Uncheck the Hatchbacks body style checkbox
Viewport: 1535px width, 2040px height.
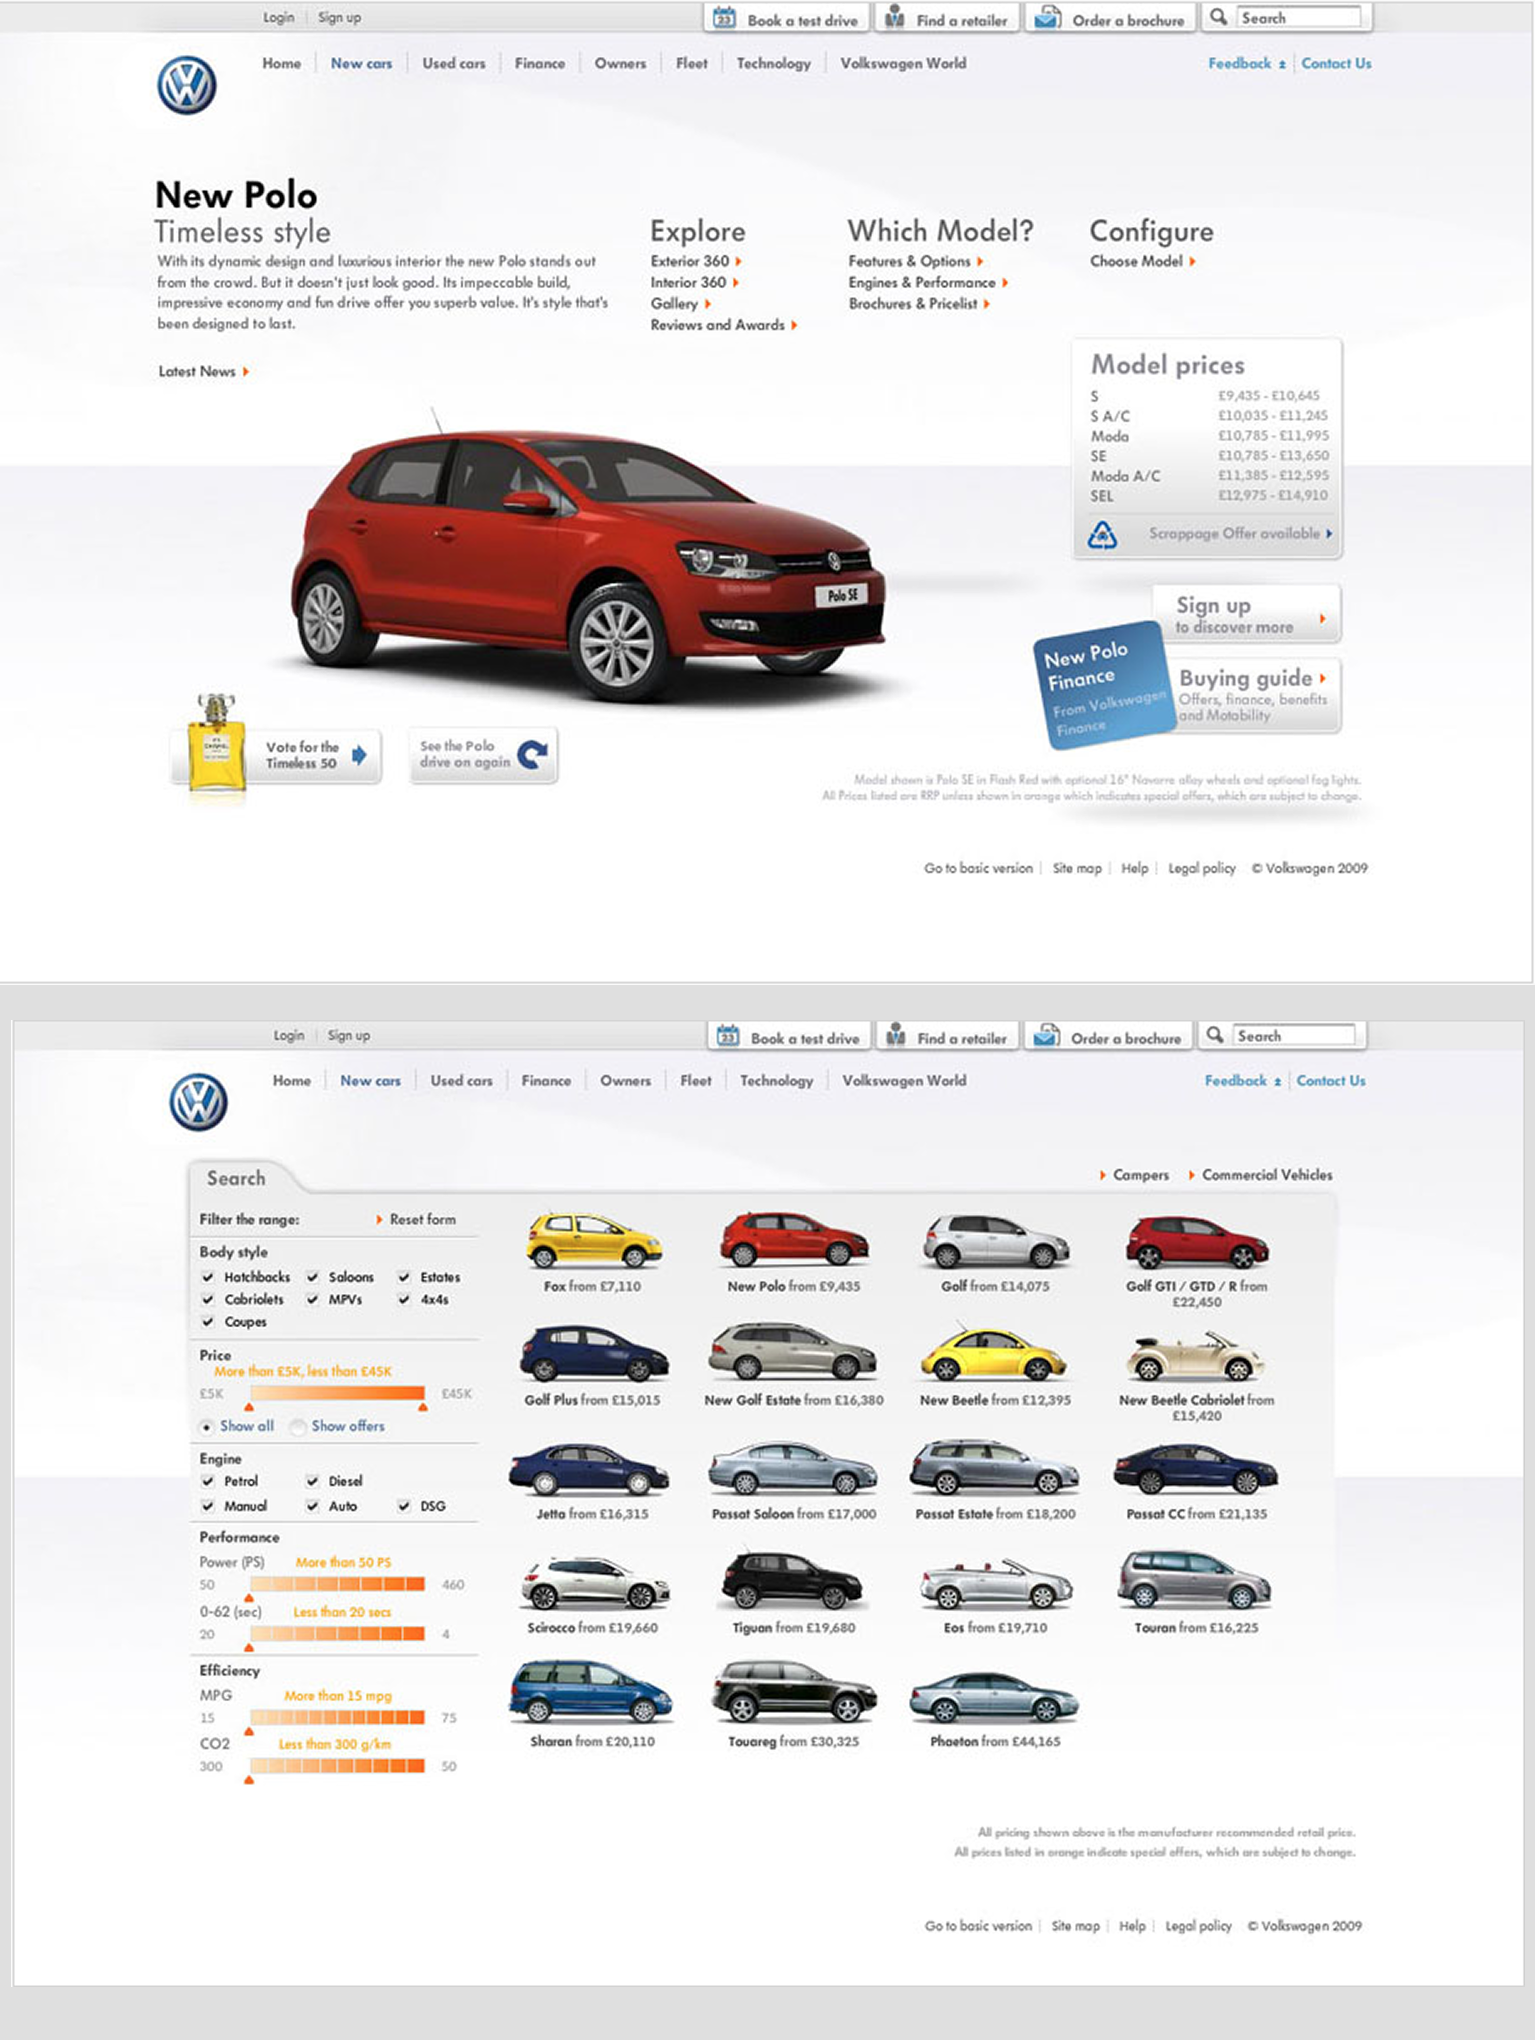[208, 1277]
